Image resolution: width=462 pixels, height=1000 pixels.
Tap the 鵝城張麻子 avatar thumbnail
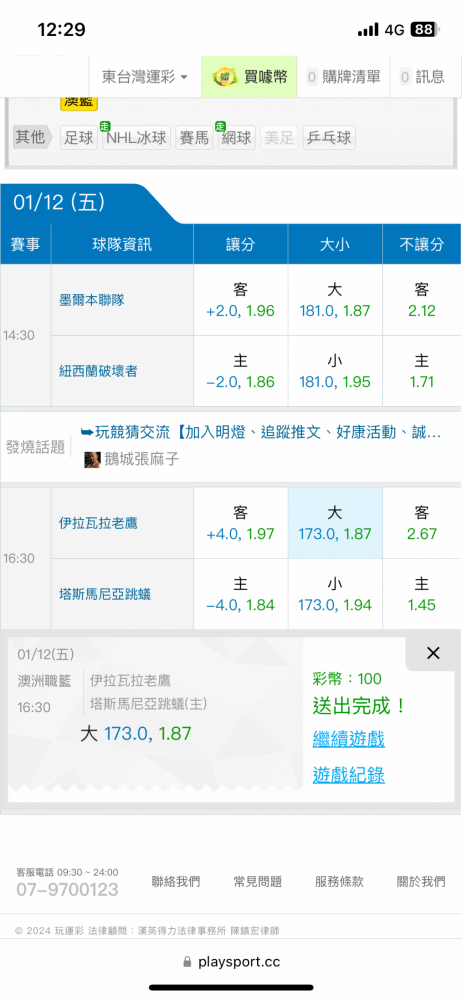click(x=93, y=459)
